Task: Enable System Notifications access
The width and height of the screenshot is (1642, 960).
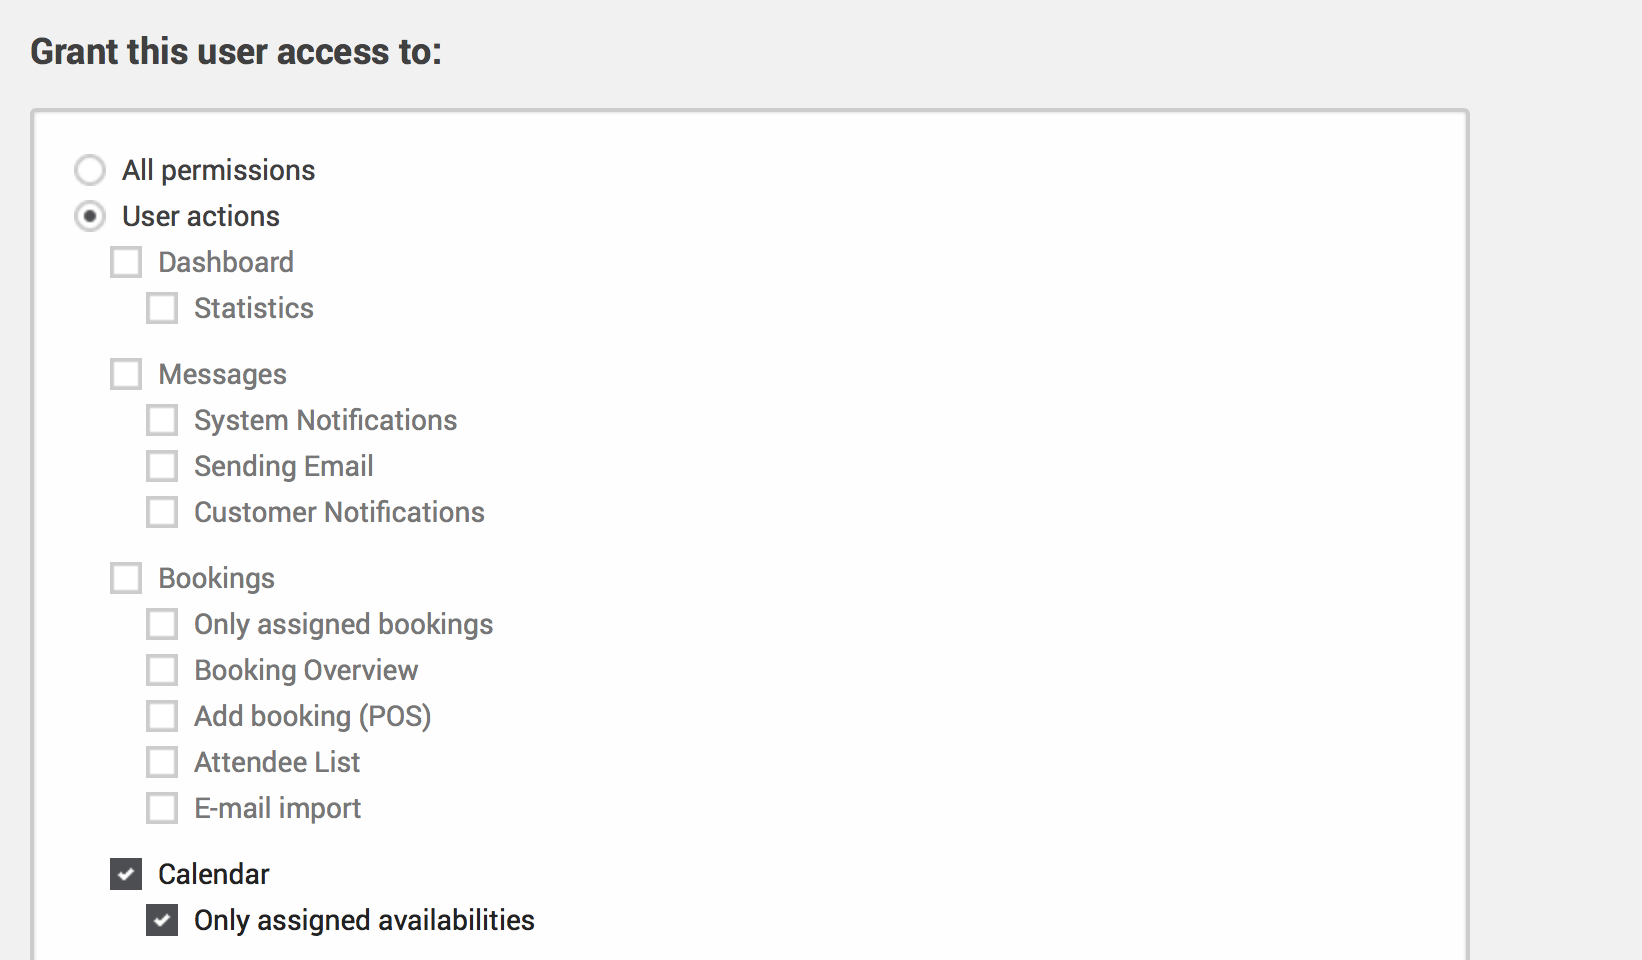Action: 162,420
